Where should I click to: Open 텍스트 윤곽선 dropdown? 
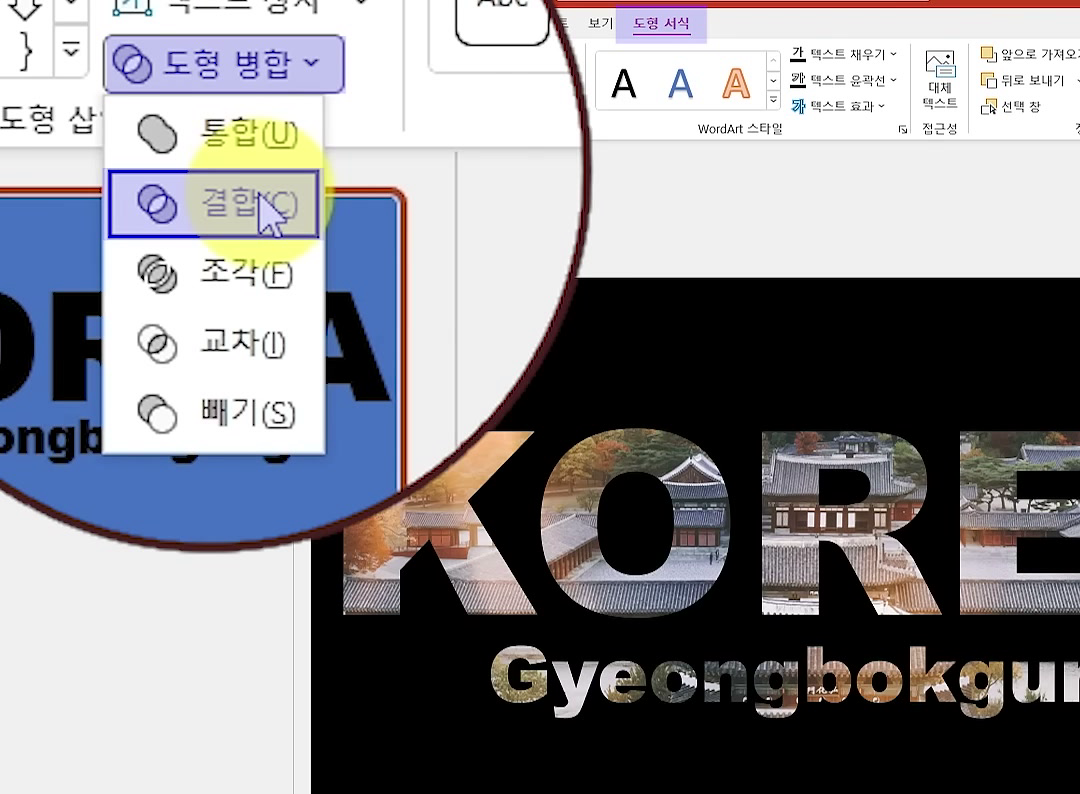[844, 80]
